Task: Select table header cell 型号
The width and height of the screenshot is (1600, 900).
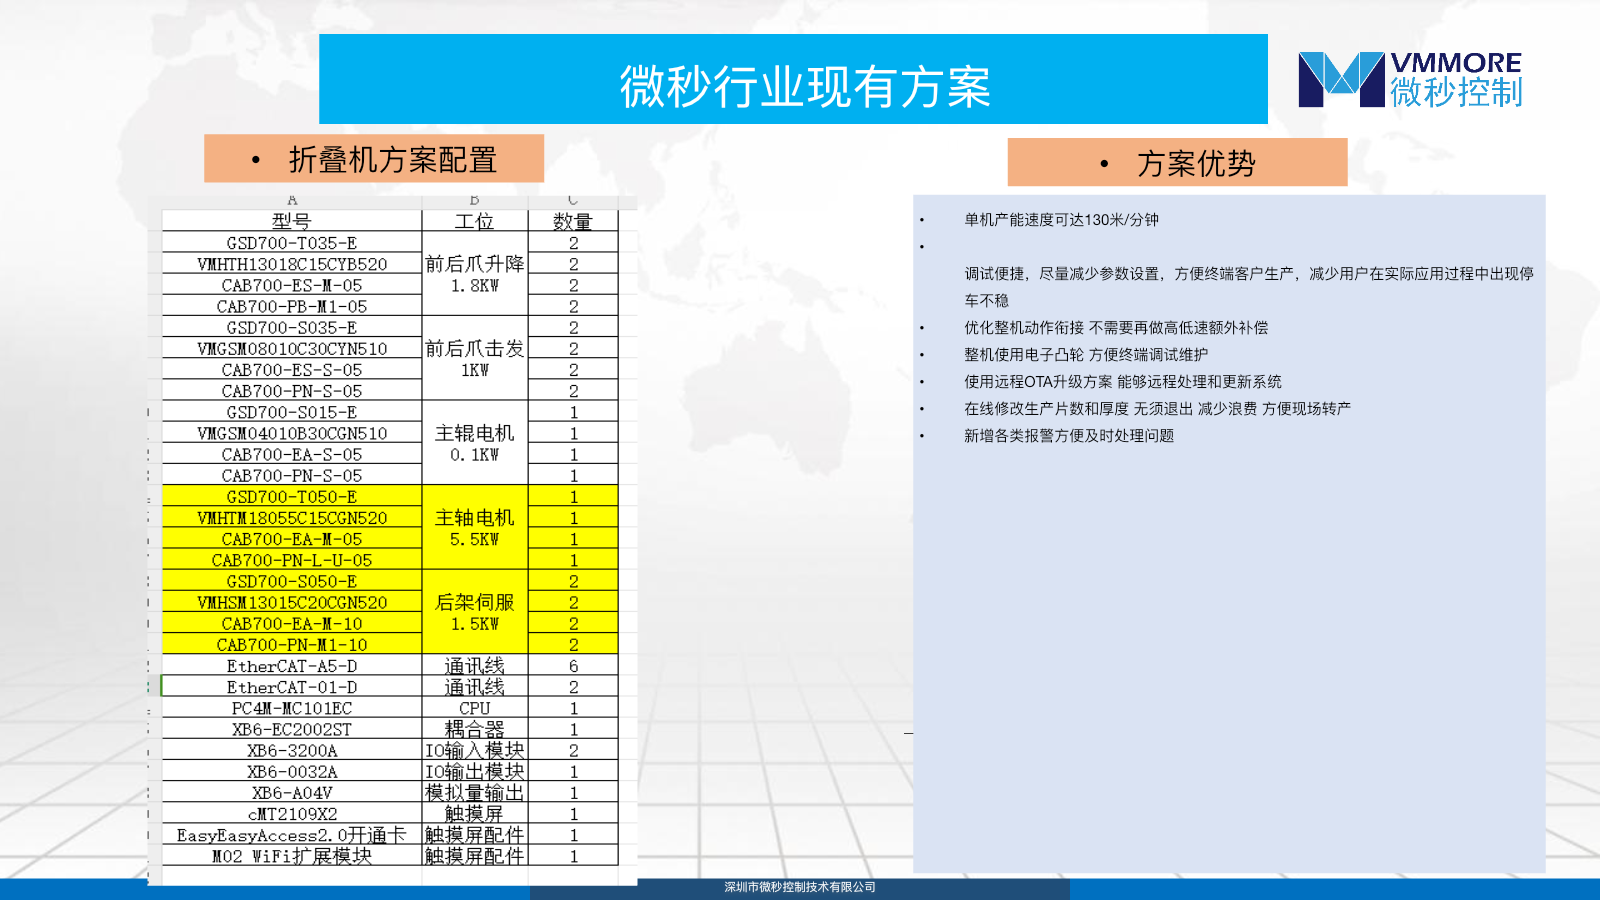Action: (292, 221)
